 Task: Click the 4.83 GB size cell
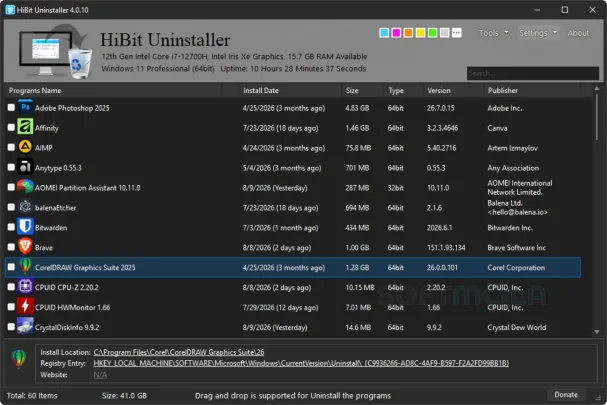357,108
